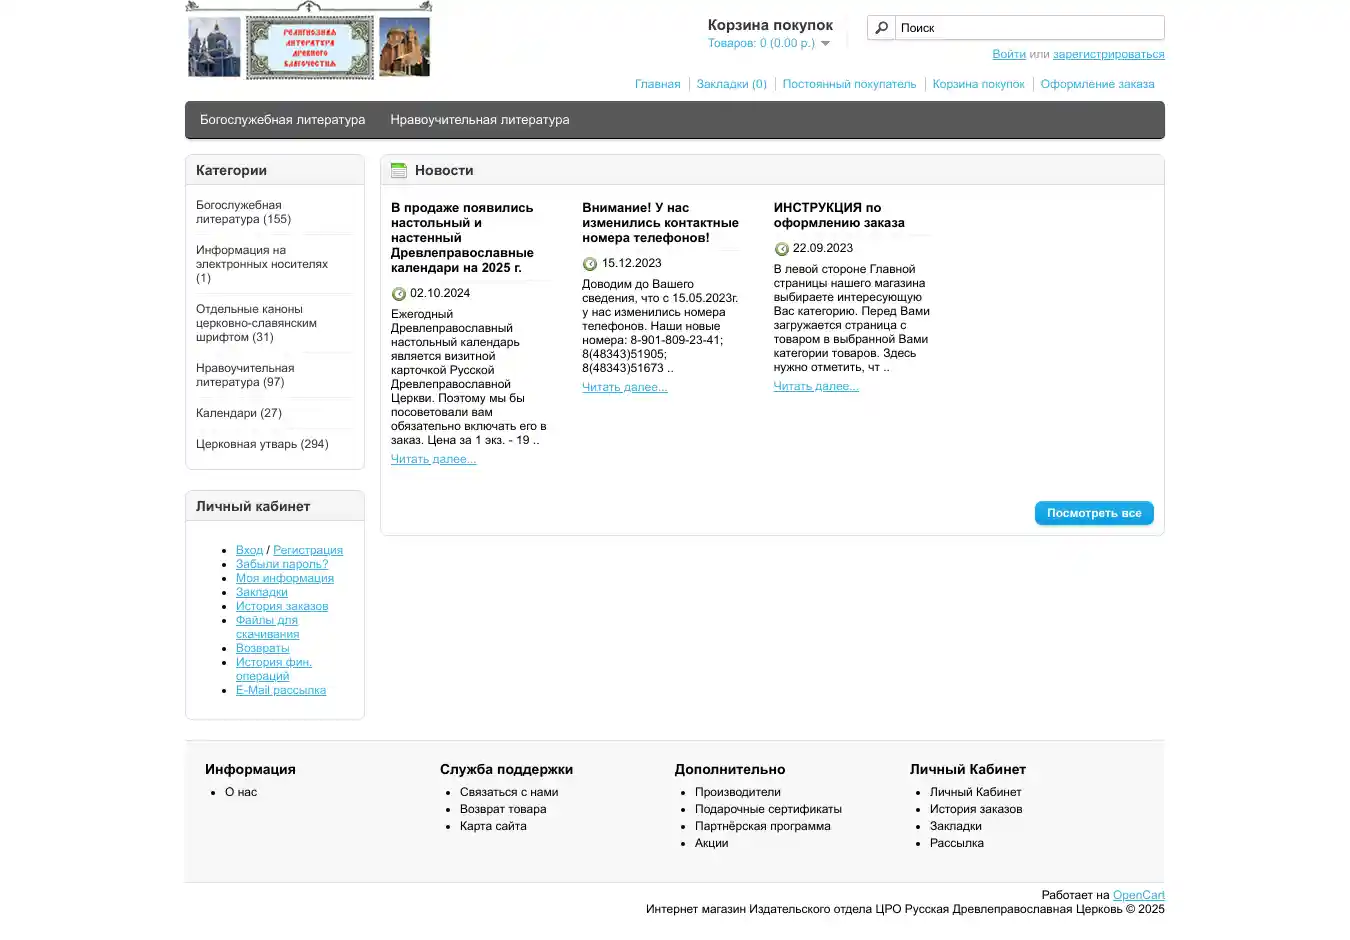The height and width of the screenshot is (940, 1350).
Task: Open the Богослужебная литература menu
Action: pyautogui.click(x=282, y=120)
